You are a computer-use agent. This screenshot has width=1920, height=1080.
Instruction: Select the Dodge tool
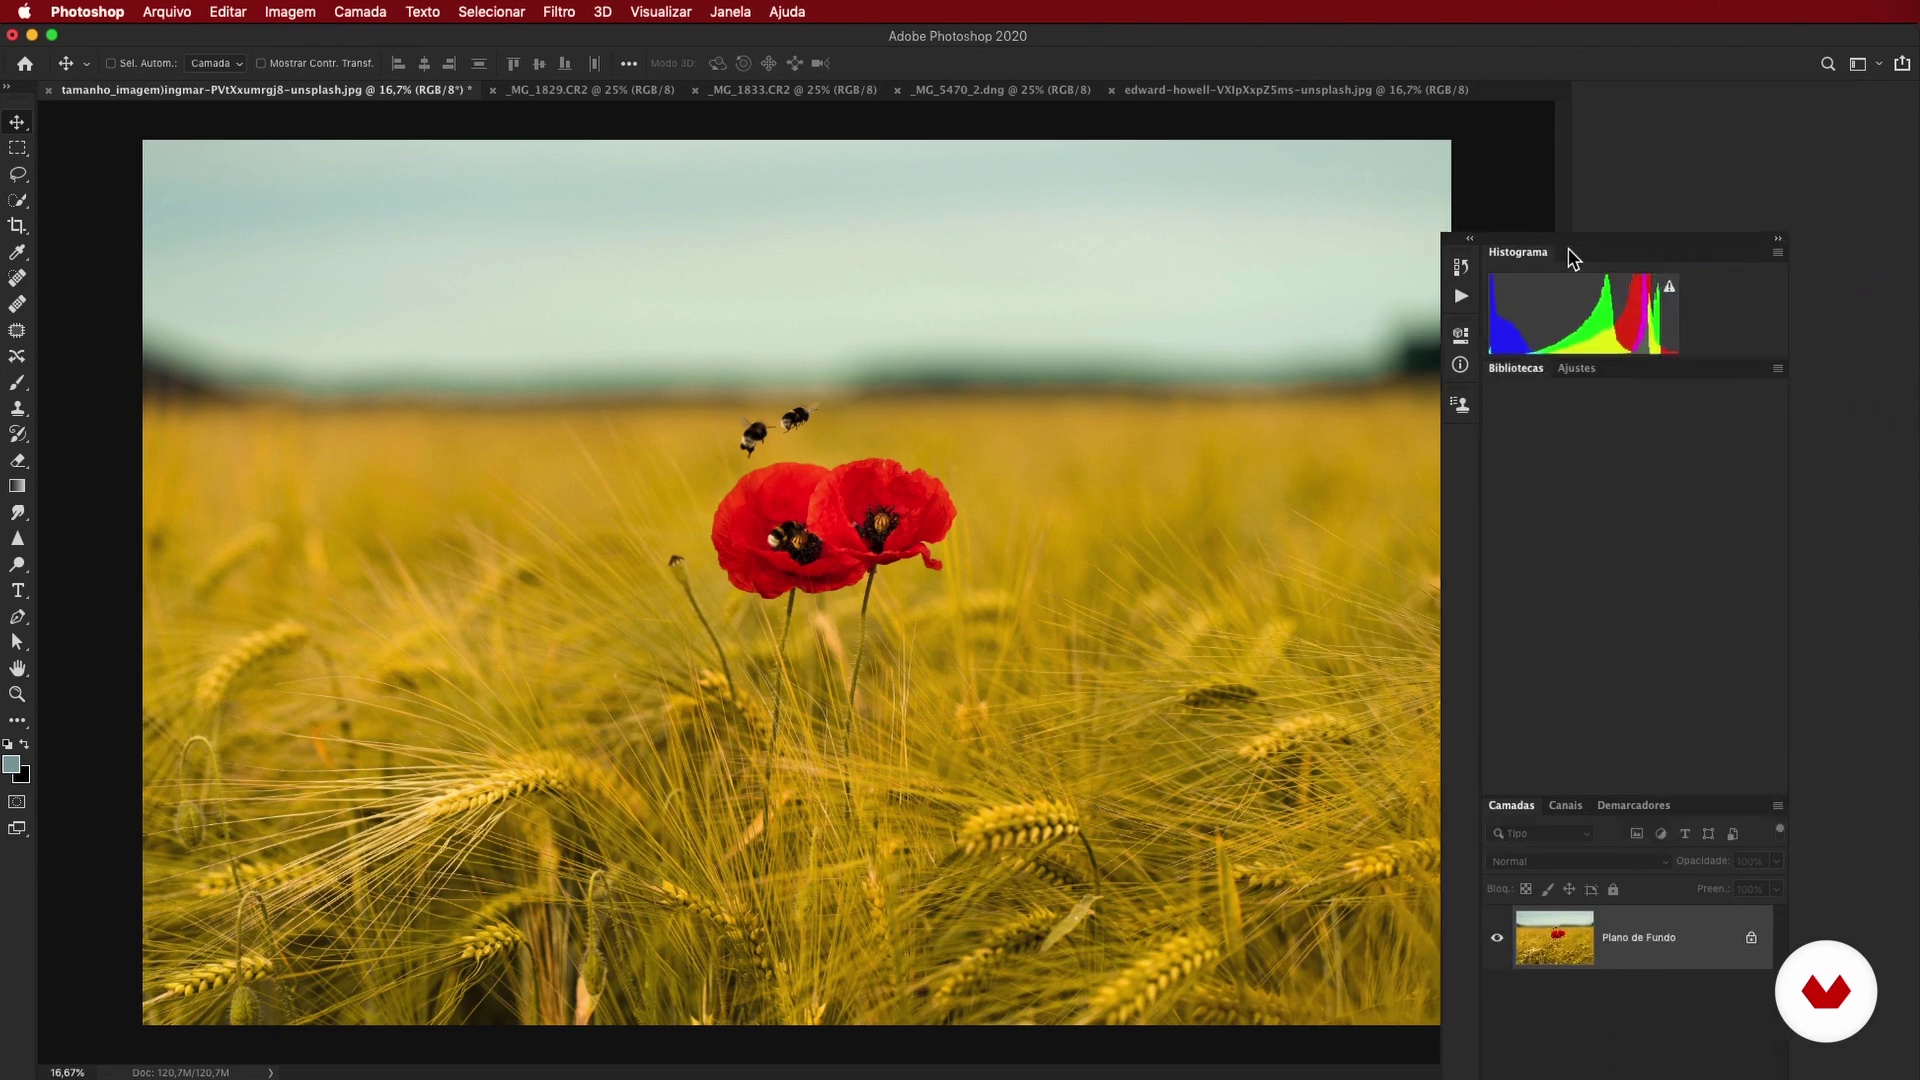(17, 564)
